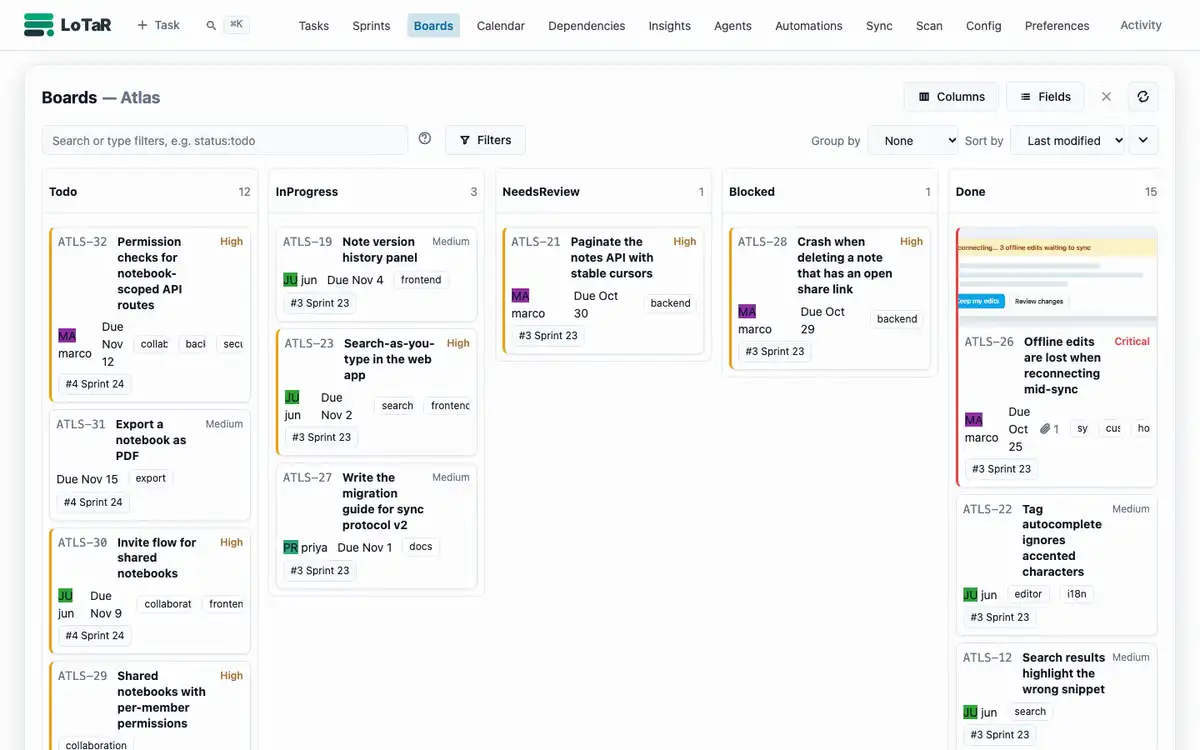This screenshot has height=750, width=1200.
Task: Click the Fields button
Action: click(x=1045, y=97)
